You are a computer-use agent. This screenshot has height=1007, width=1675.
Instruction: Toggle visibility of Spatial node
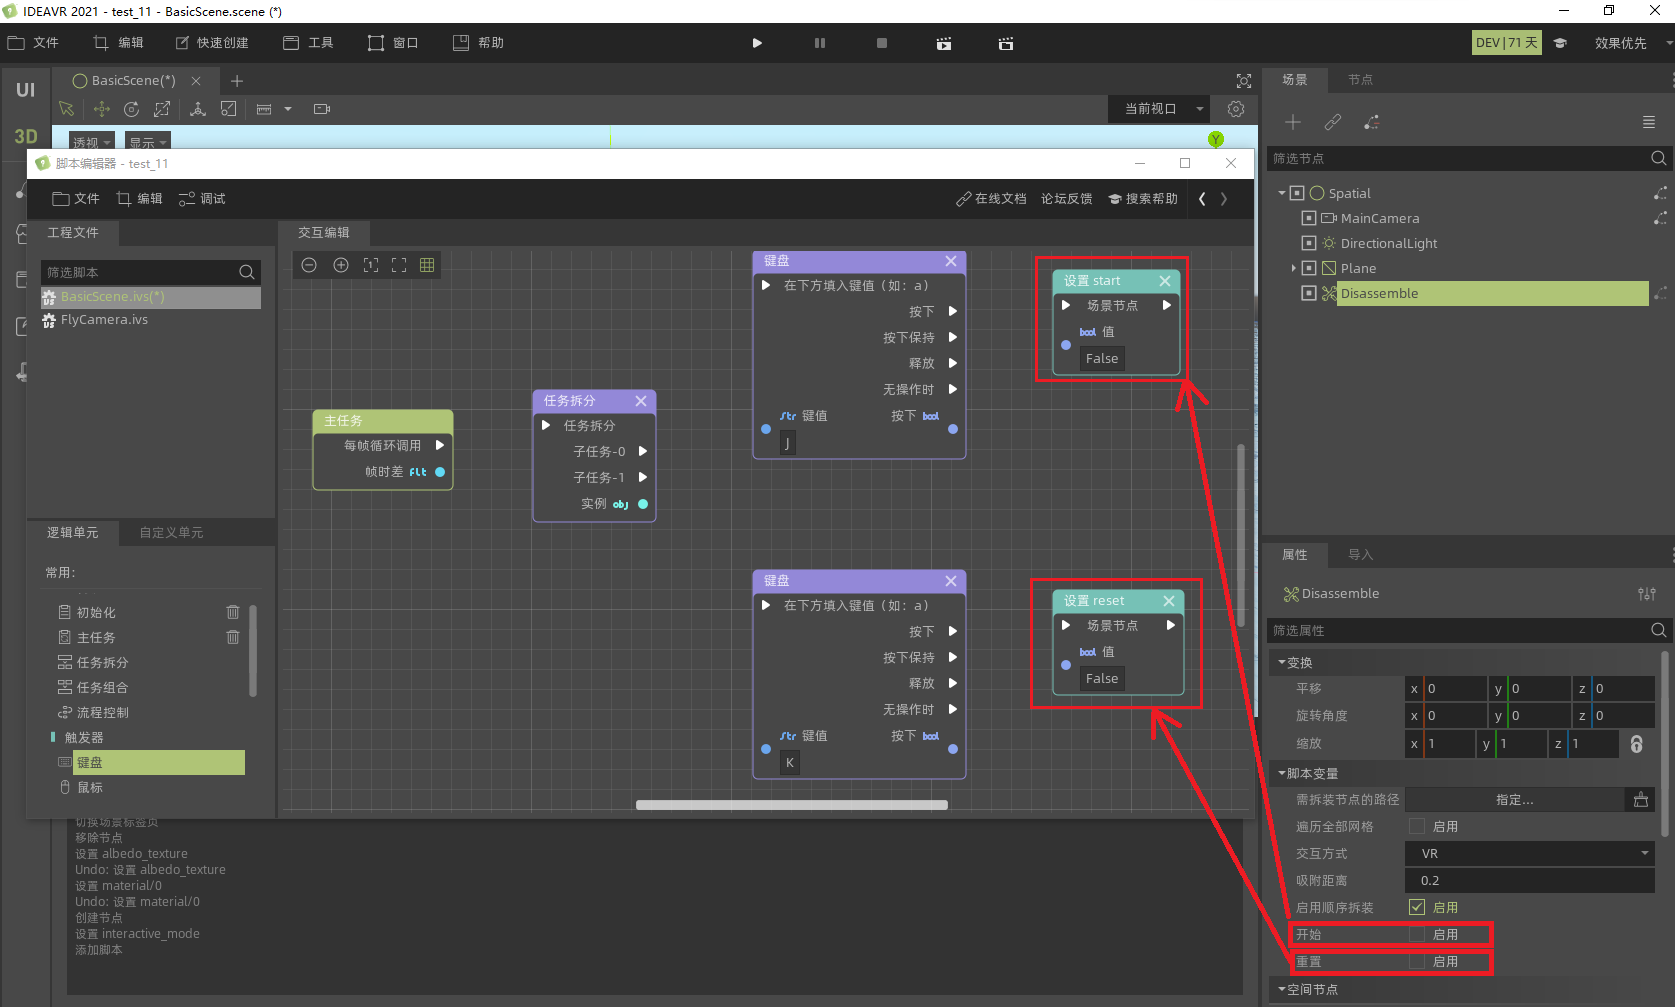click(1297, 193)
